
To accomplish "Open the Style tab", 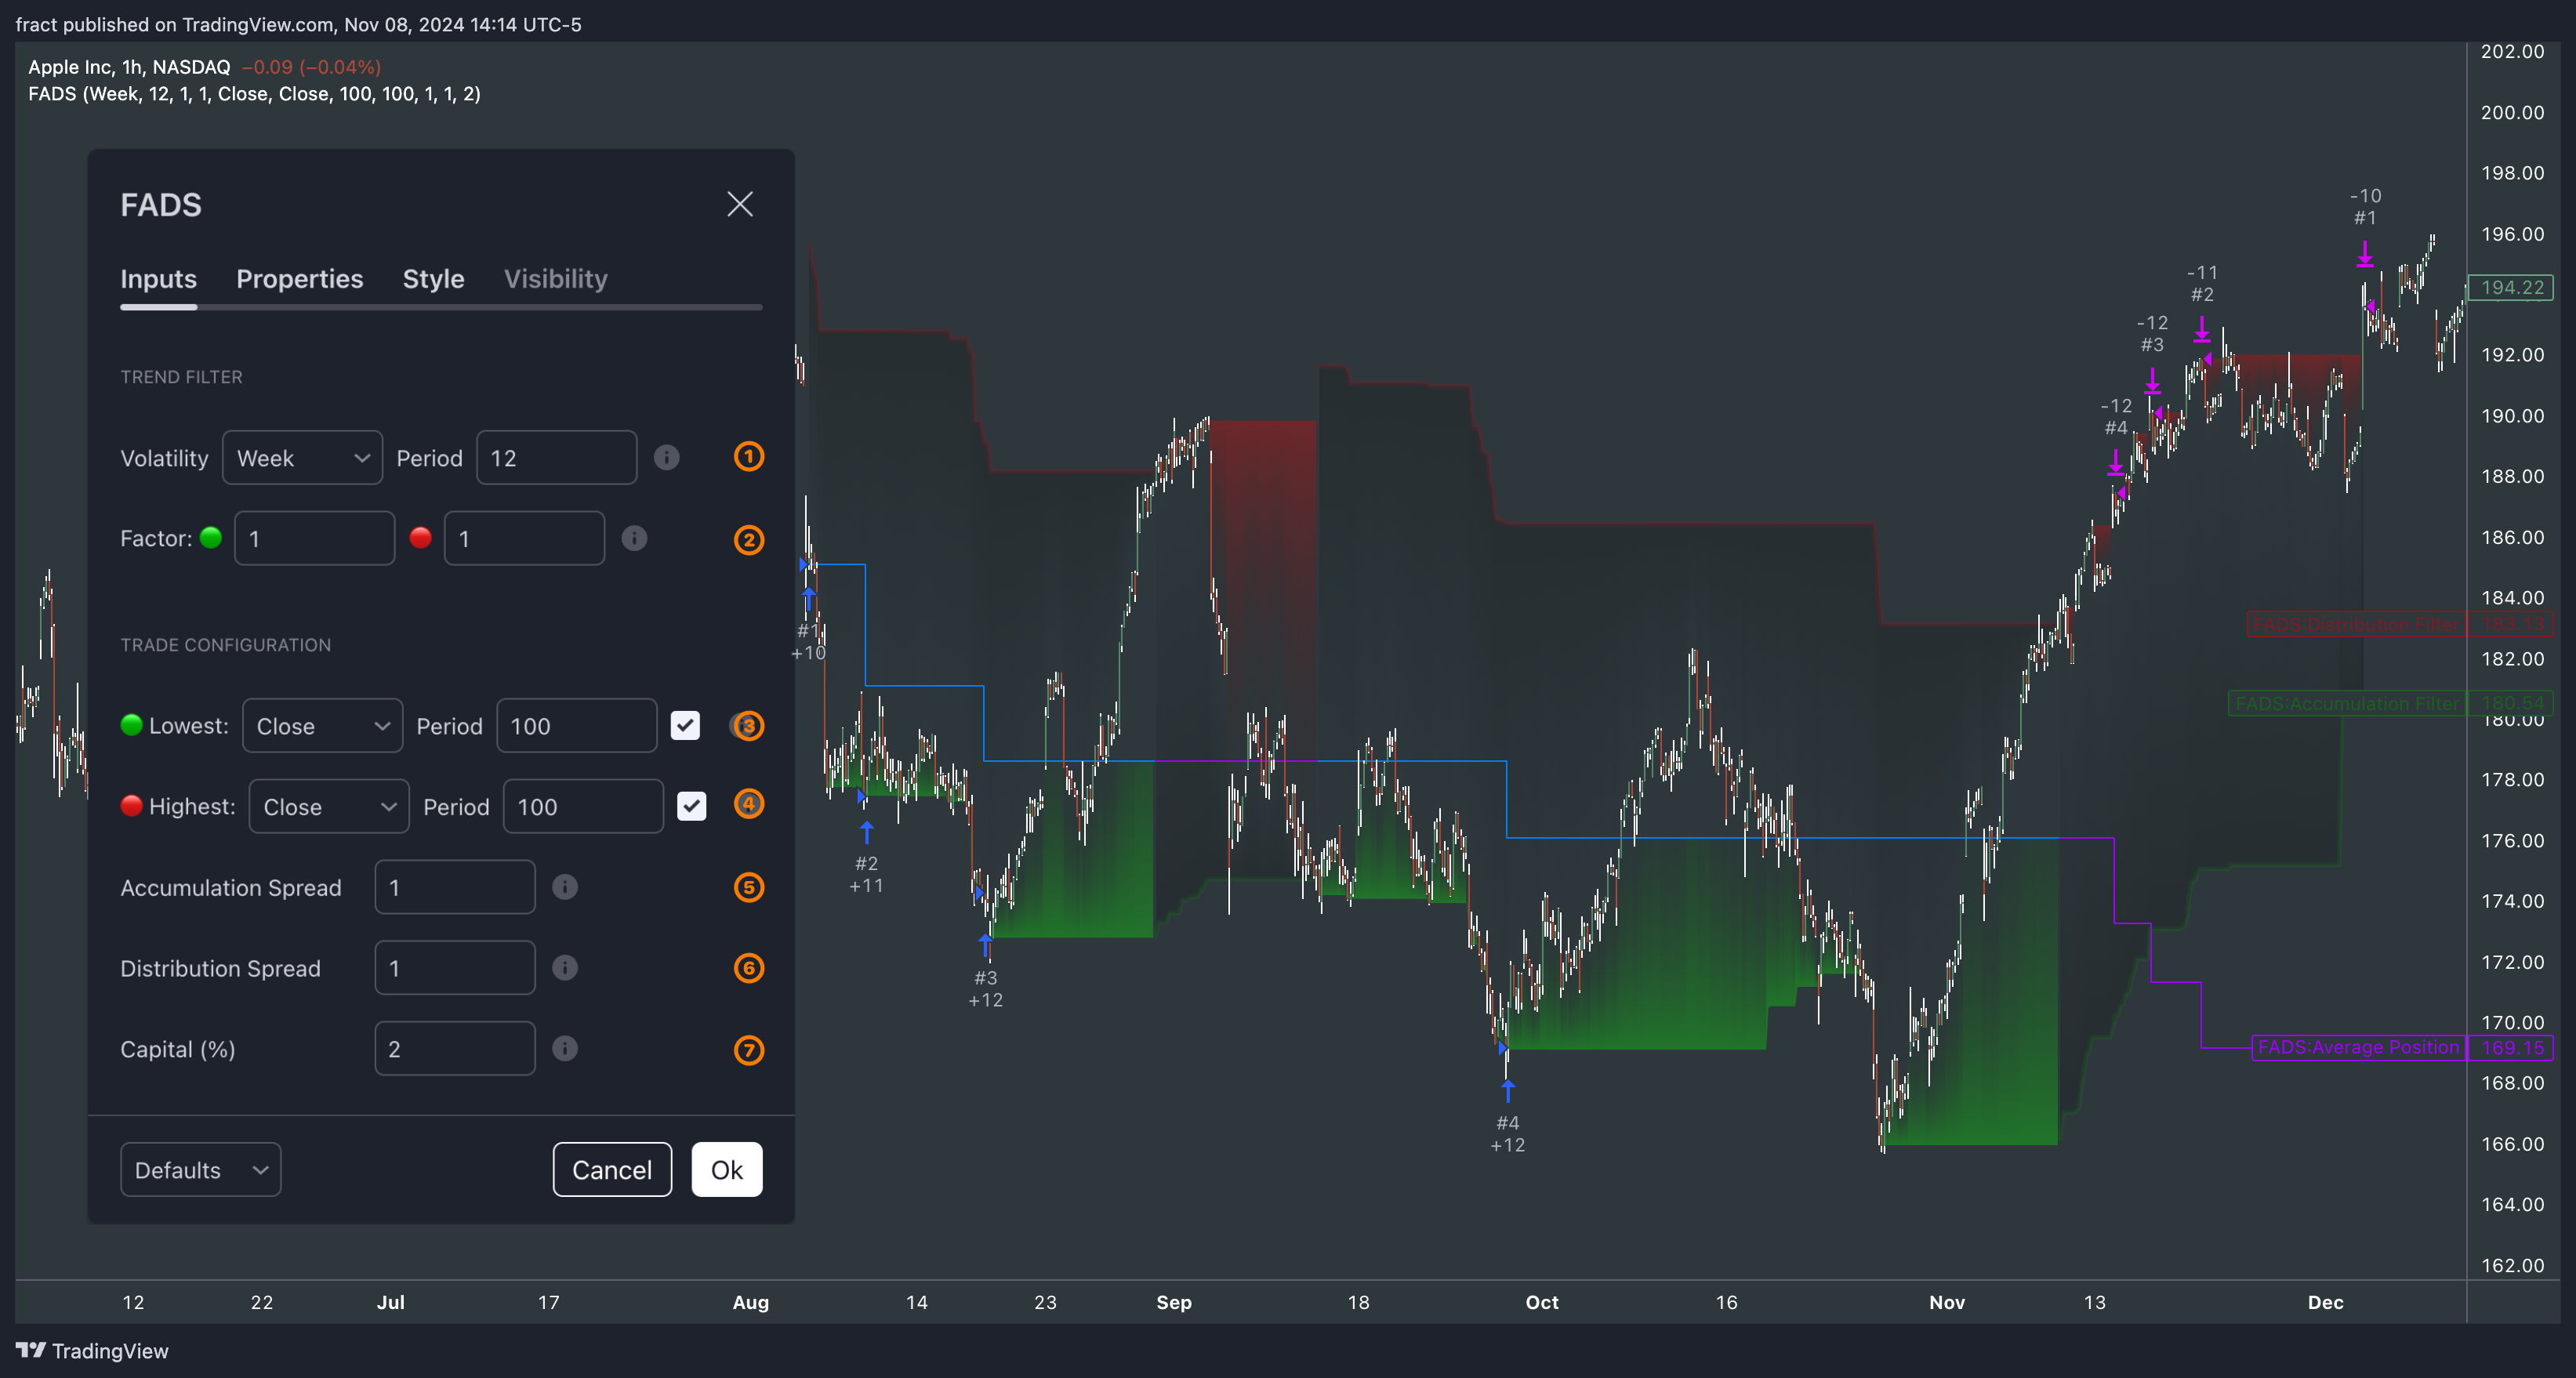I will click(433, 279).
